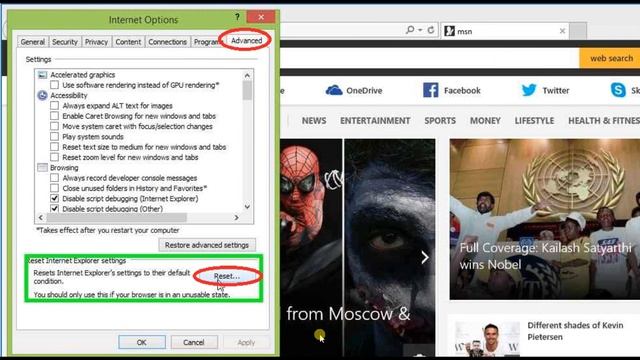The width and height of the screenshot is (640, 360).
Task: Close the msn browser tab
Action: (x=562, y=31)
